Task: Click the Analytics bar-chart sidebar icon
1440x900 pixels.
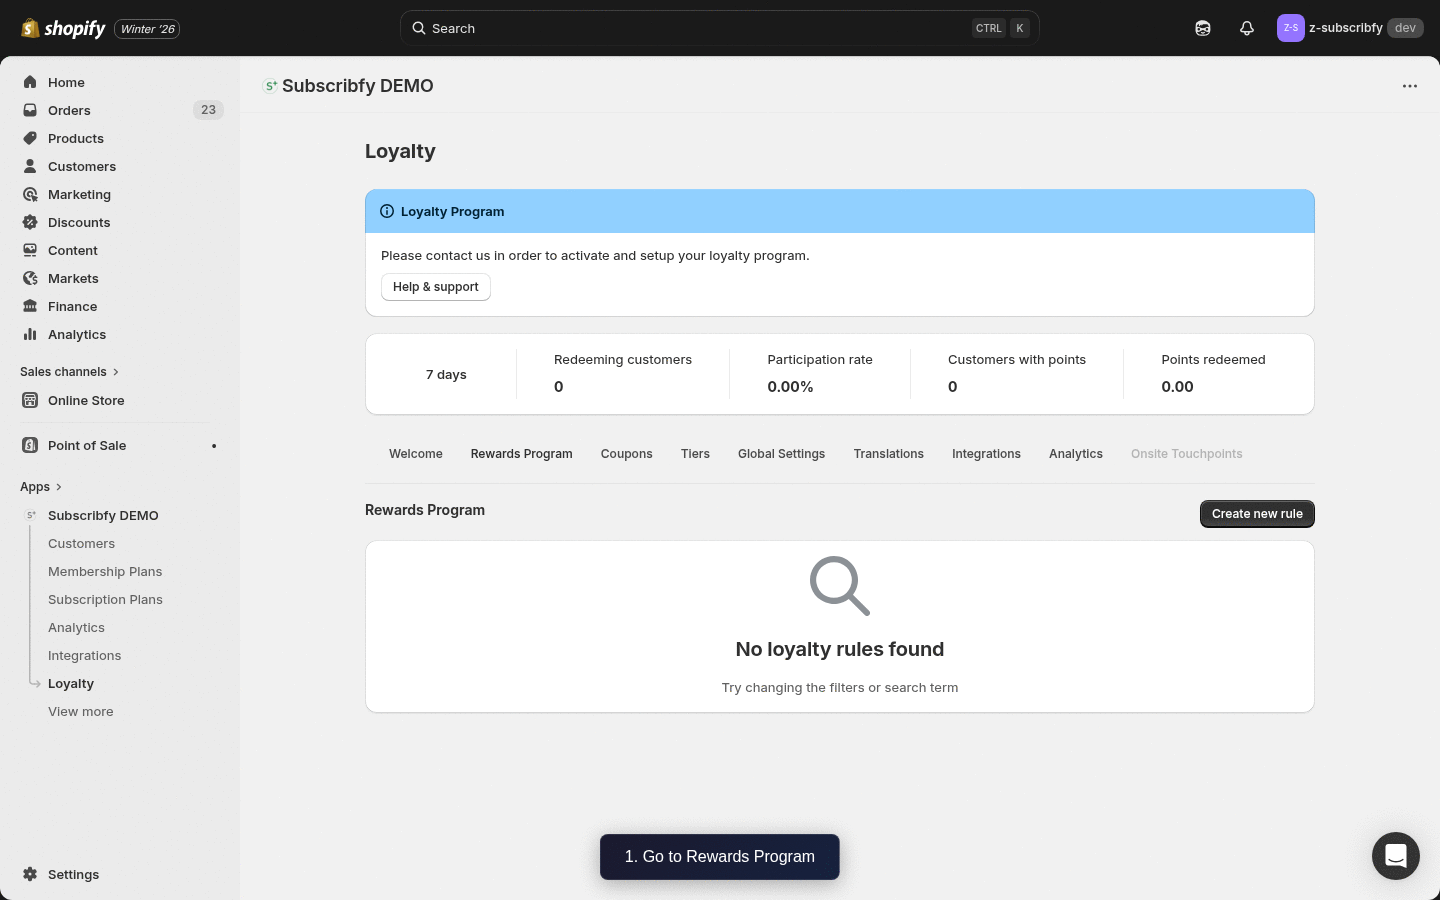Action: pyautogui.click(x=30, y=334)
